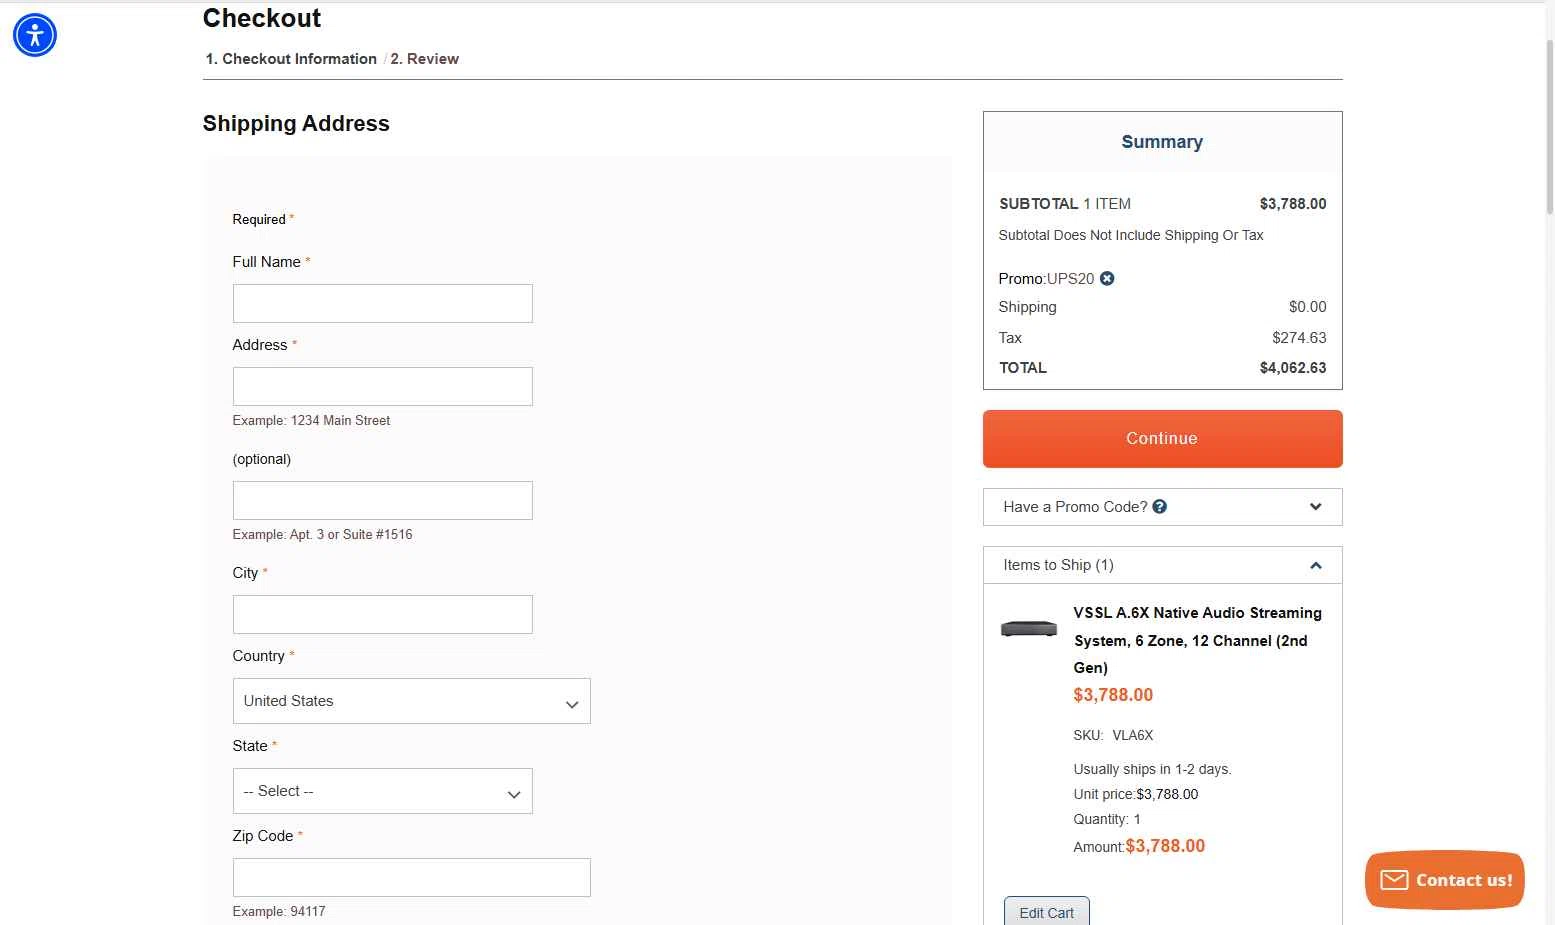This screenshot has width=1555, height=925.
Task: Focus the Zip Code input field
Action: (411, 877)
